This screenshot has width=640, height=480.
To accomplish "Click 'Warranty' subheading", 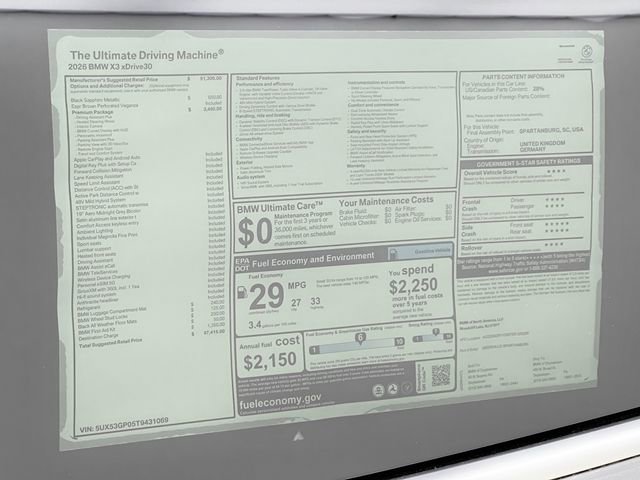I will [356, 166].
